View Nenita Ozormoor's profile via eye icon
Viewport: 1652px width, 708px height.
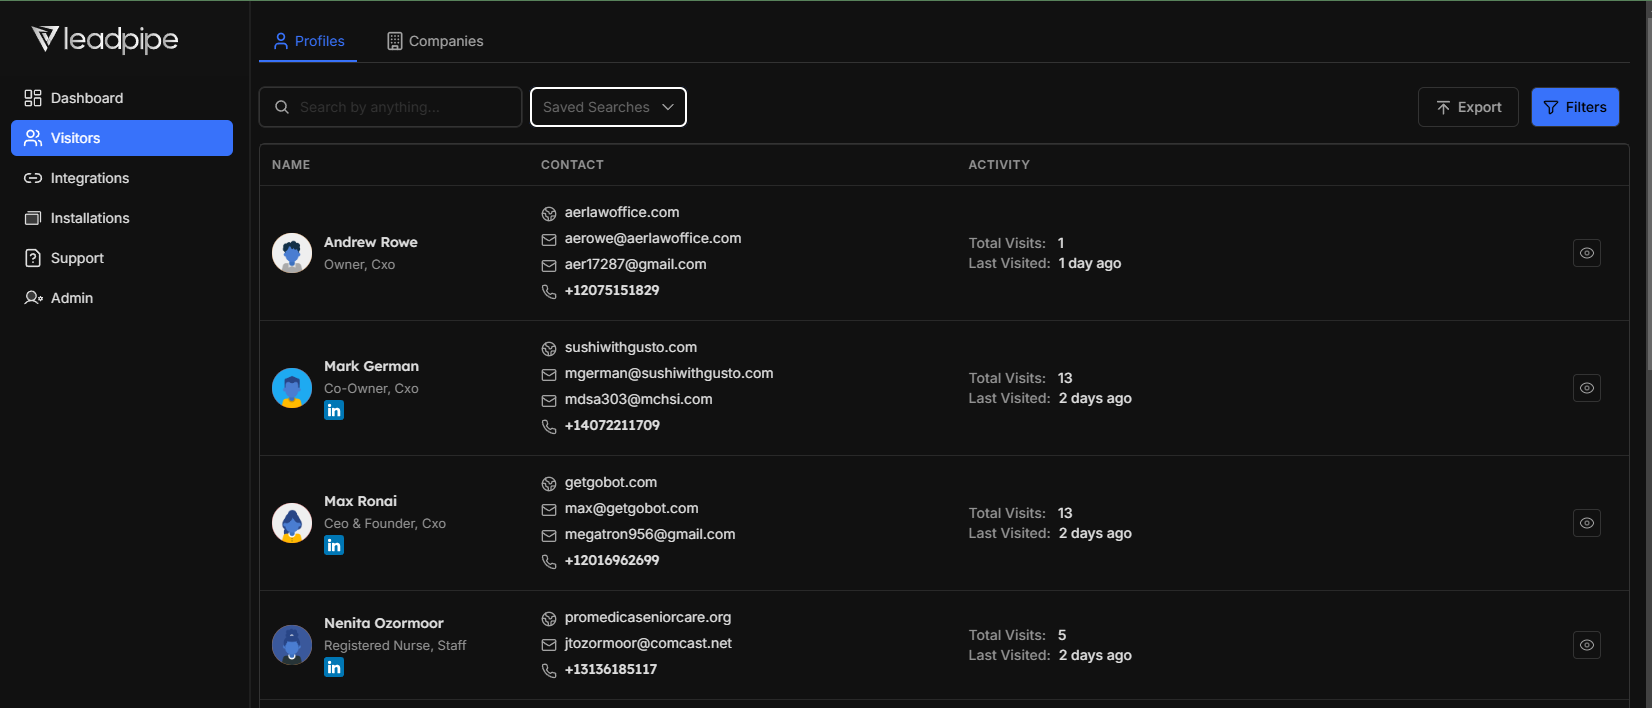(1587, 645)
